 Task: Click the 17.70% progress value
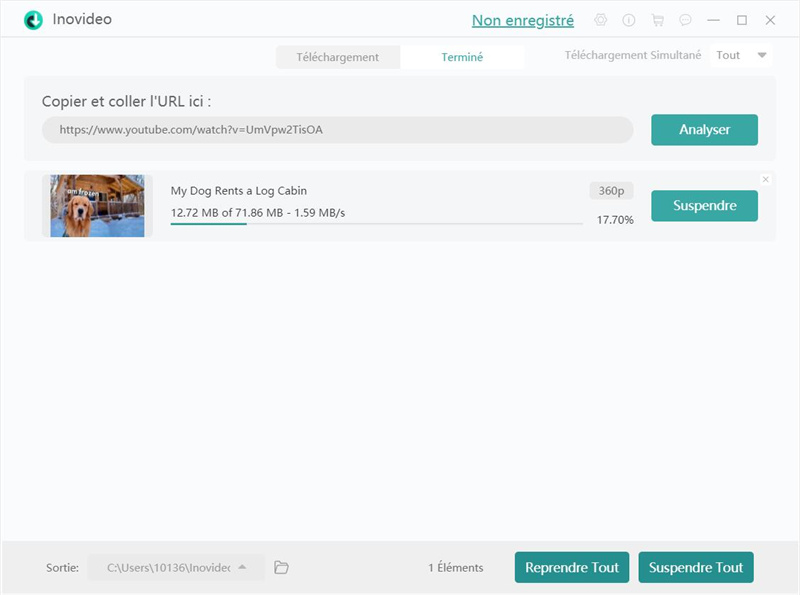pyautogui.click(x=615, y=220)
